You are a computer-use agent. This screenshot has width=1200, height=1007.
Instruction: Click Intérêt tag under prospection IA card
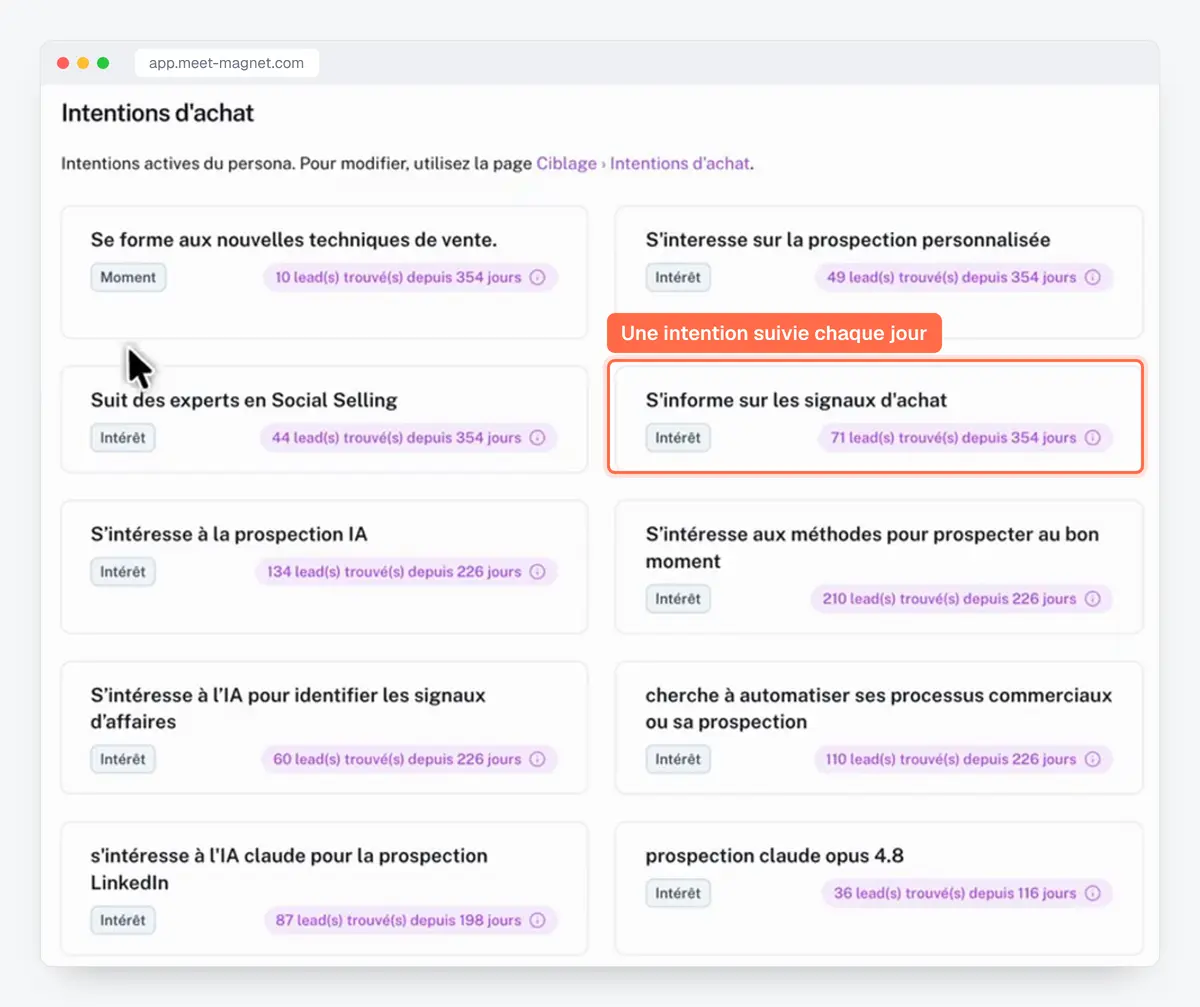pos(123,572)
